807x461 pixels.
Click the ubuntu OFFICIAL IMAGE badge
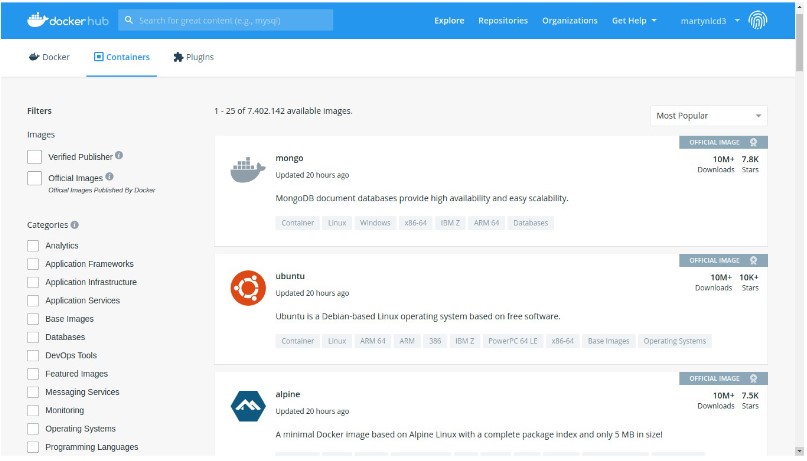point(723,260)
